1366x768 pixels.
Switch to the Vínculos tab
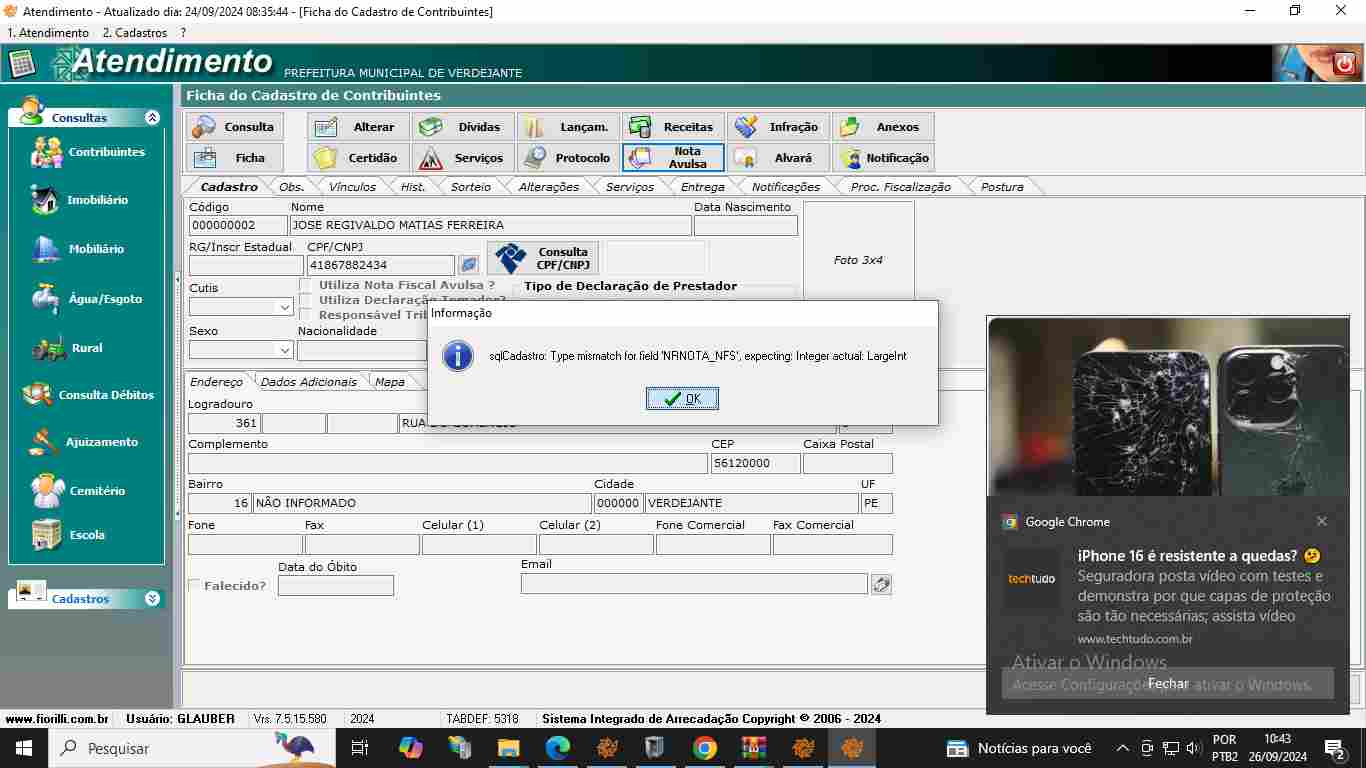coord(352,187)
